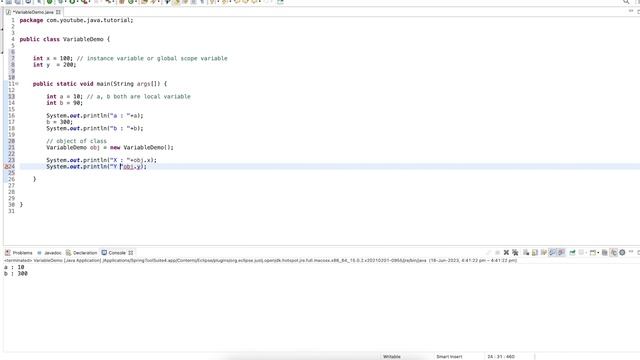Click the 'b : 300' console output line

16,273
